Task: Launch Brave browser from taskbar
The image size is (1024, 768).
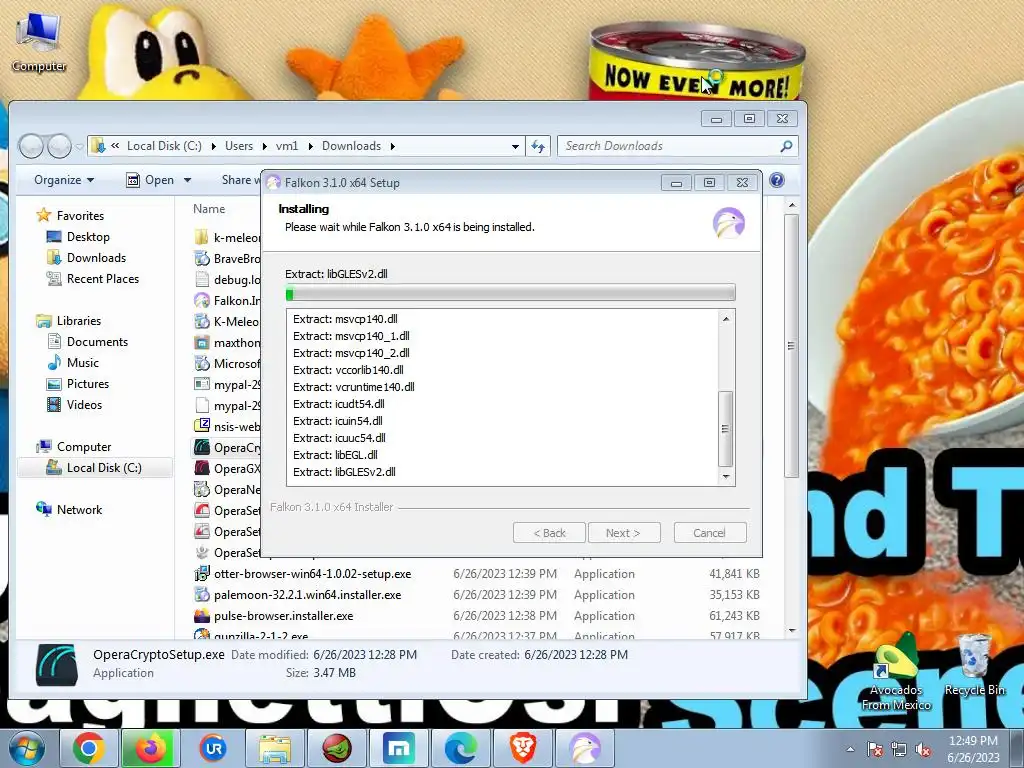Action: click(522, 748)
